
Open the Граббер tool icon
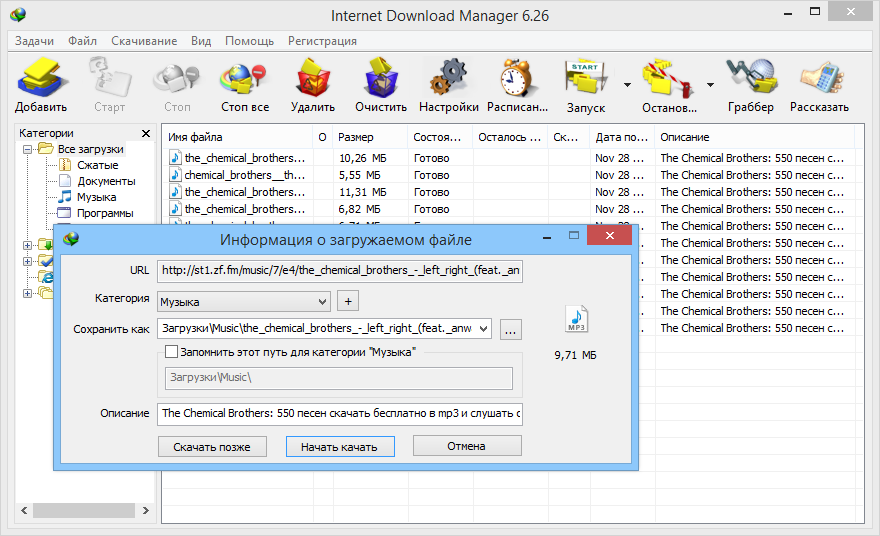751,76
